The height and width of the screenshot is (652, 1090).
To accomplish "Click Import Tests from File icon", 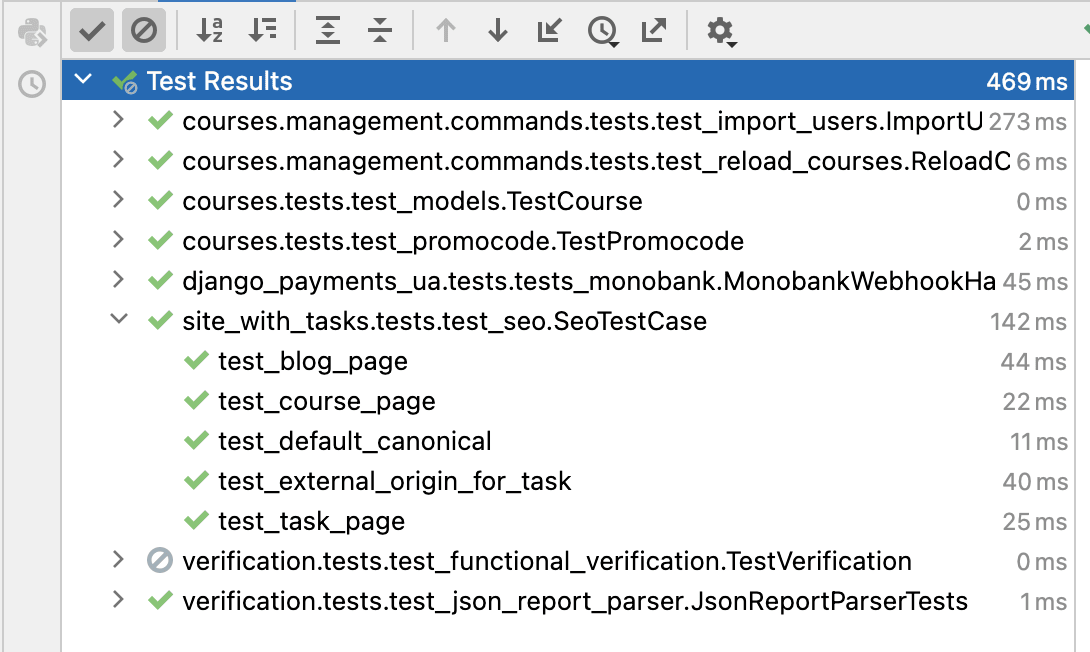I will [549, 31].
